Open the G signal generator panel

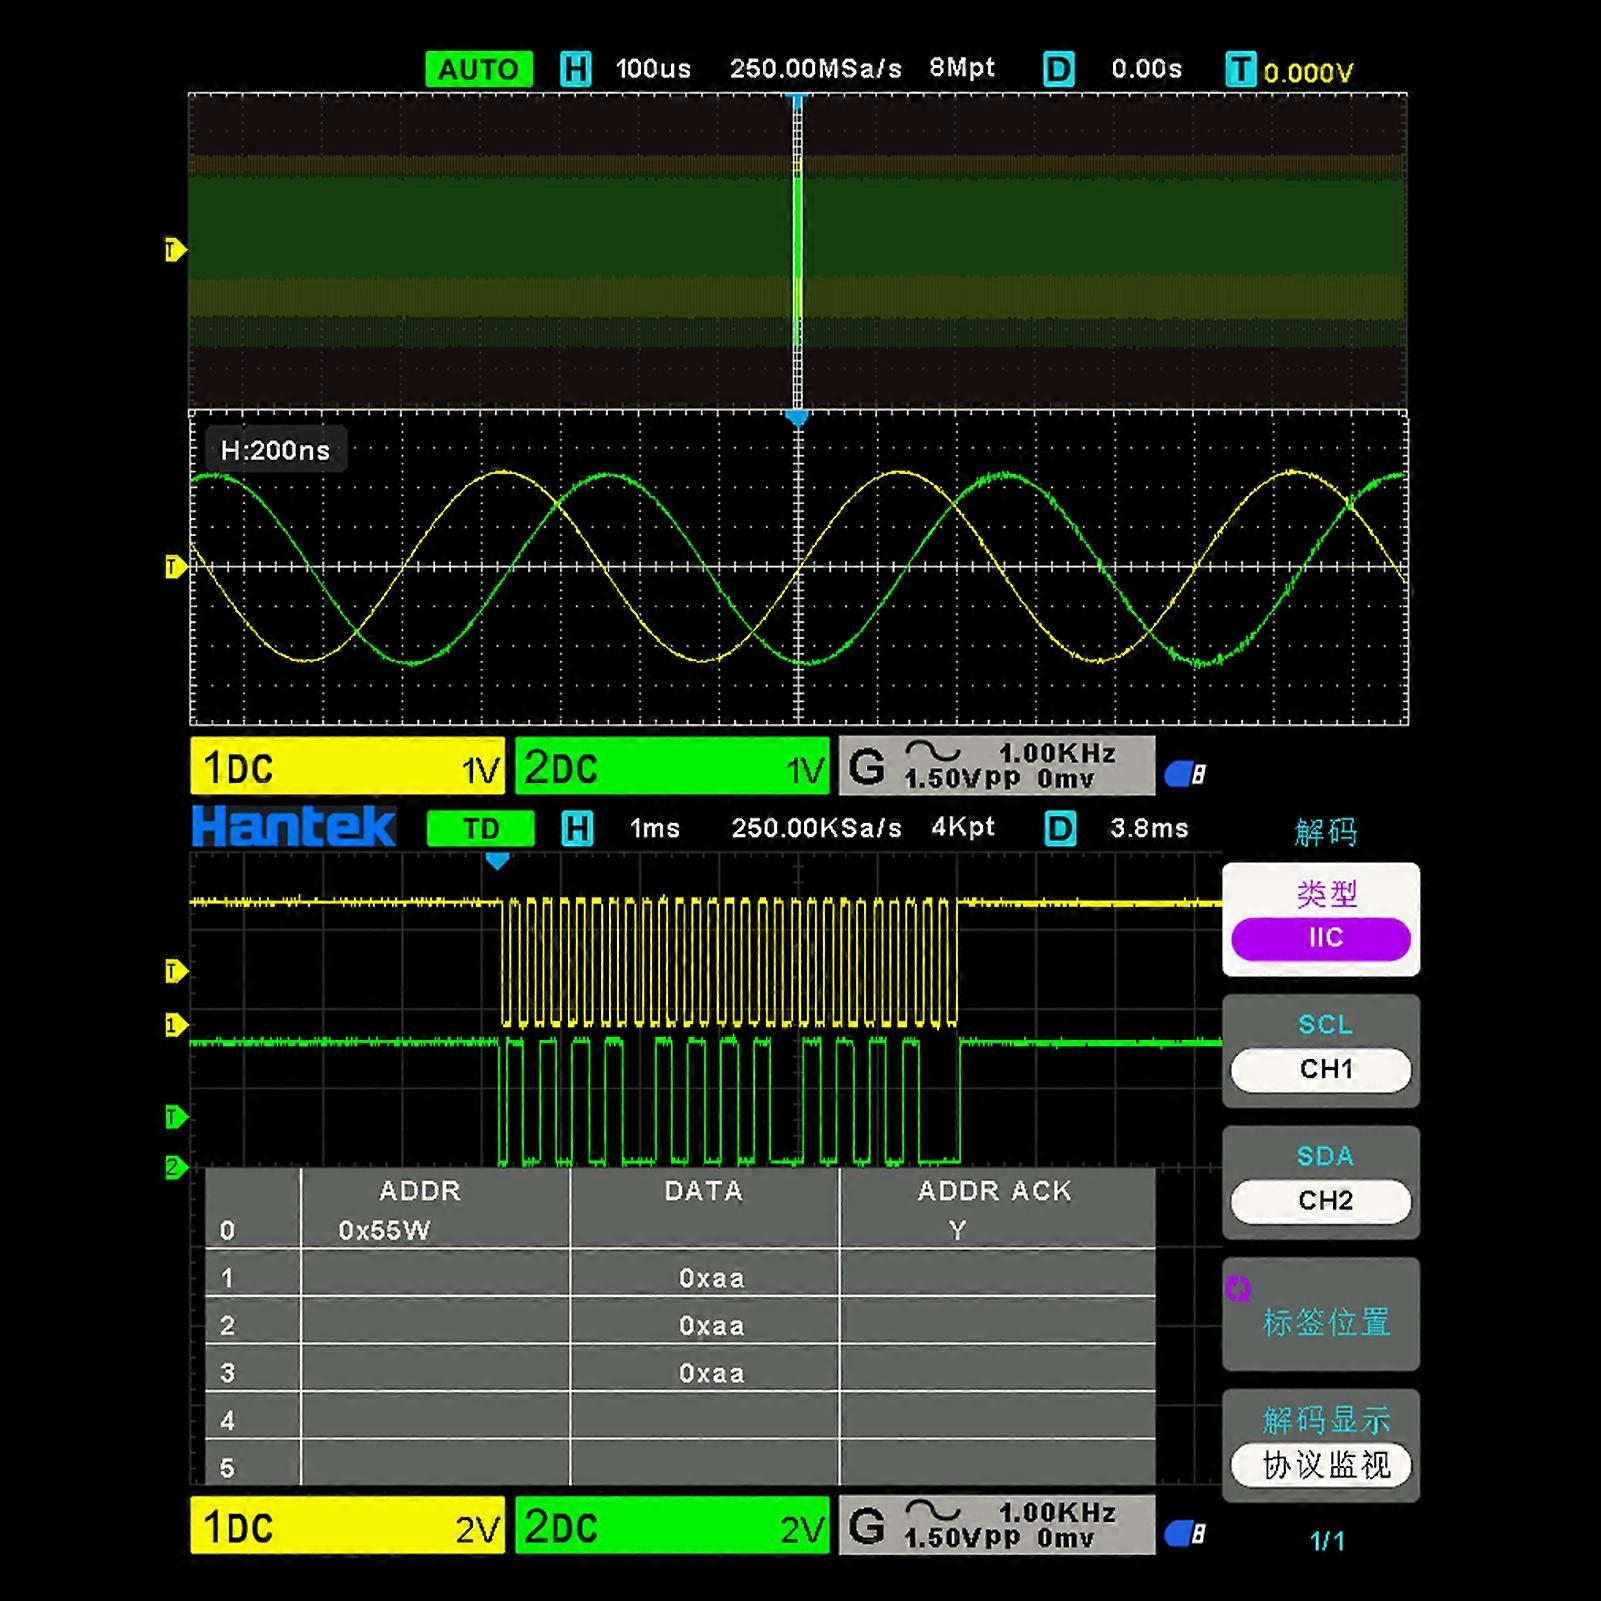[x=869, y=765]
